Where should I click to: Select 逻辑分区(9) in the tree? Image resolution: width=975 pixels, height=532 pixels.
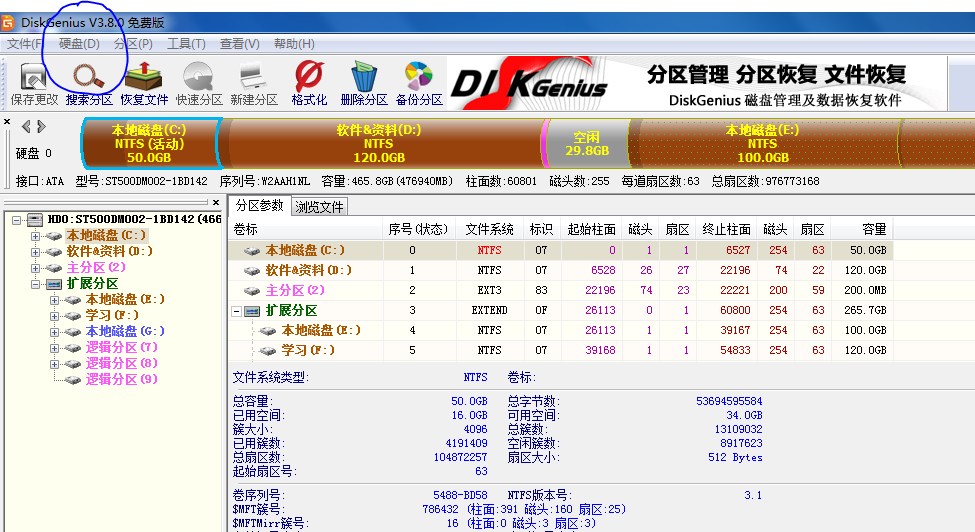click(121, 379)
